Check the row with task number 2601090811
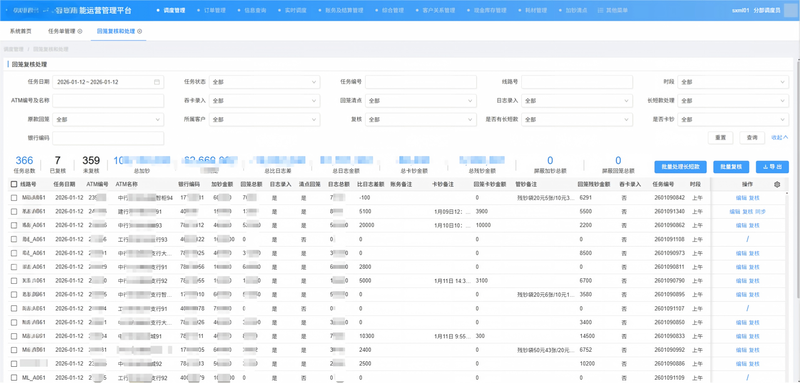This screenshot has width=800, height=383. (x=14, y=267)
